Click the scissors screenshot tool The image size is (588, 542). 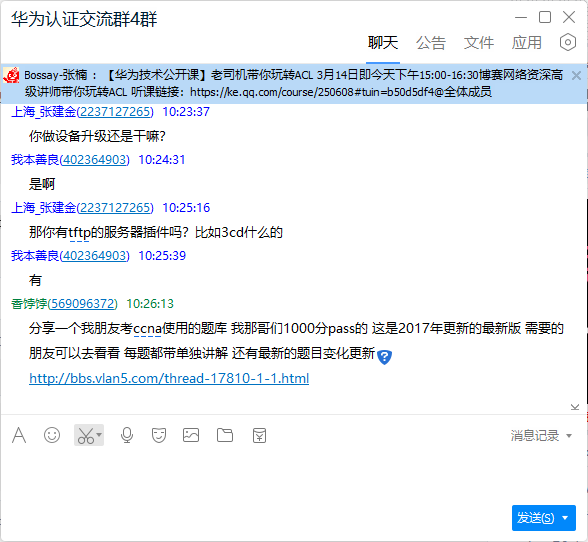86,435
